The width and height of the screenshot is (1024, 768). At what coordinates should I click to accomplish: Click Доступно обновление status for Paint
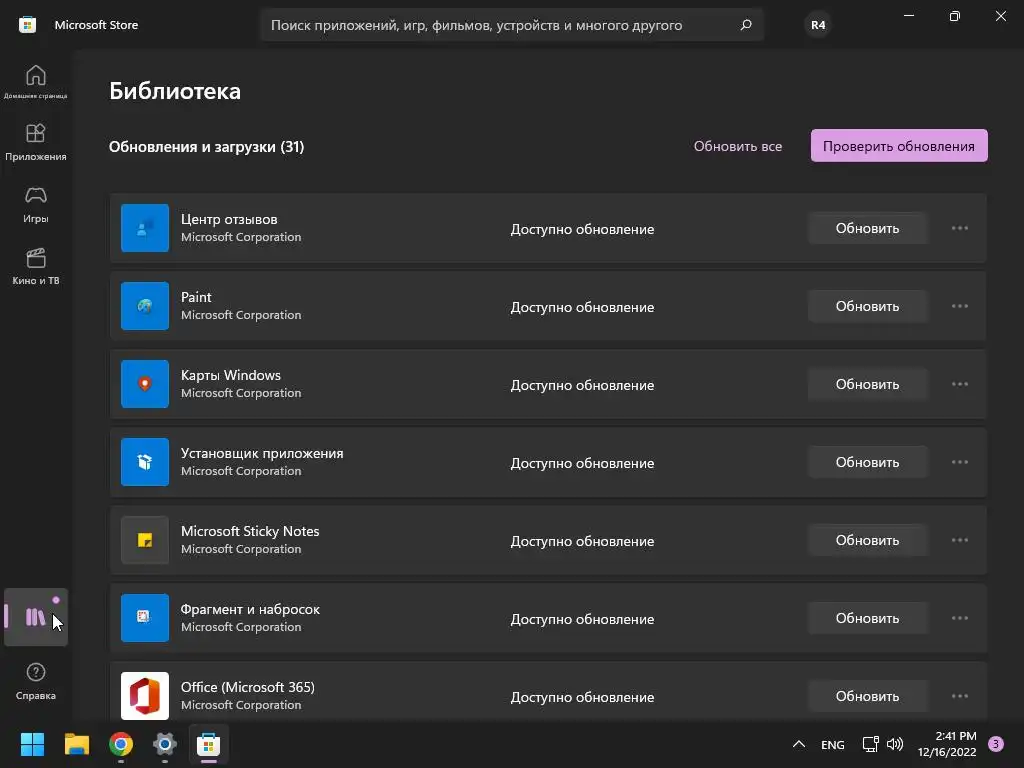[582, 307]
